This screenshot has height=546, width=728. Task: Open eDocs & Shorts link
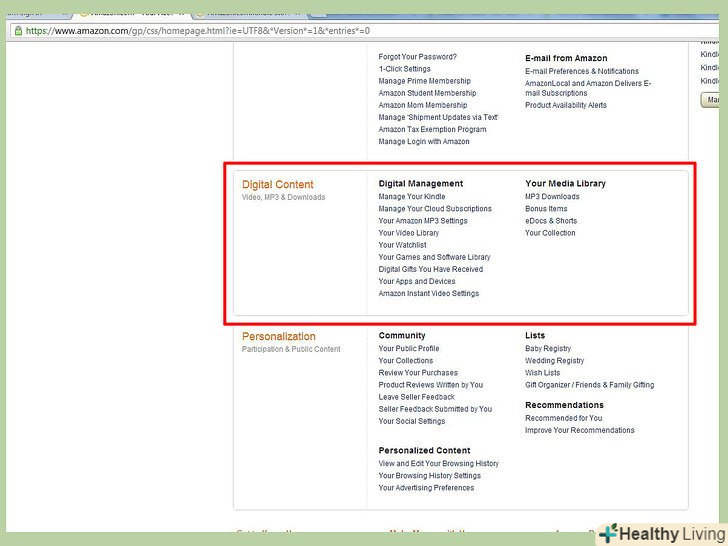551,221
